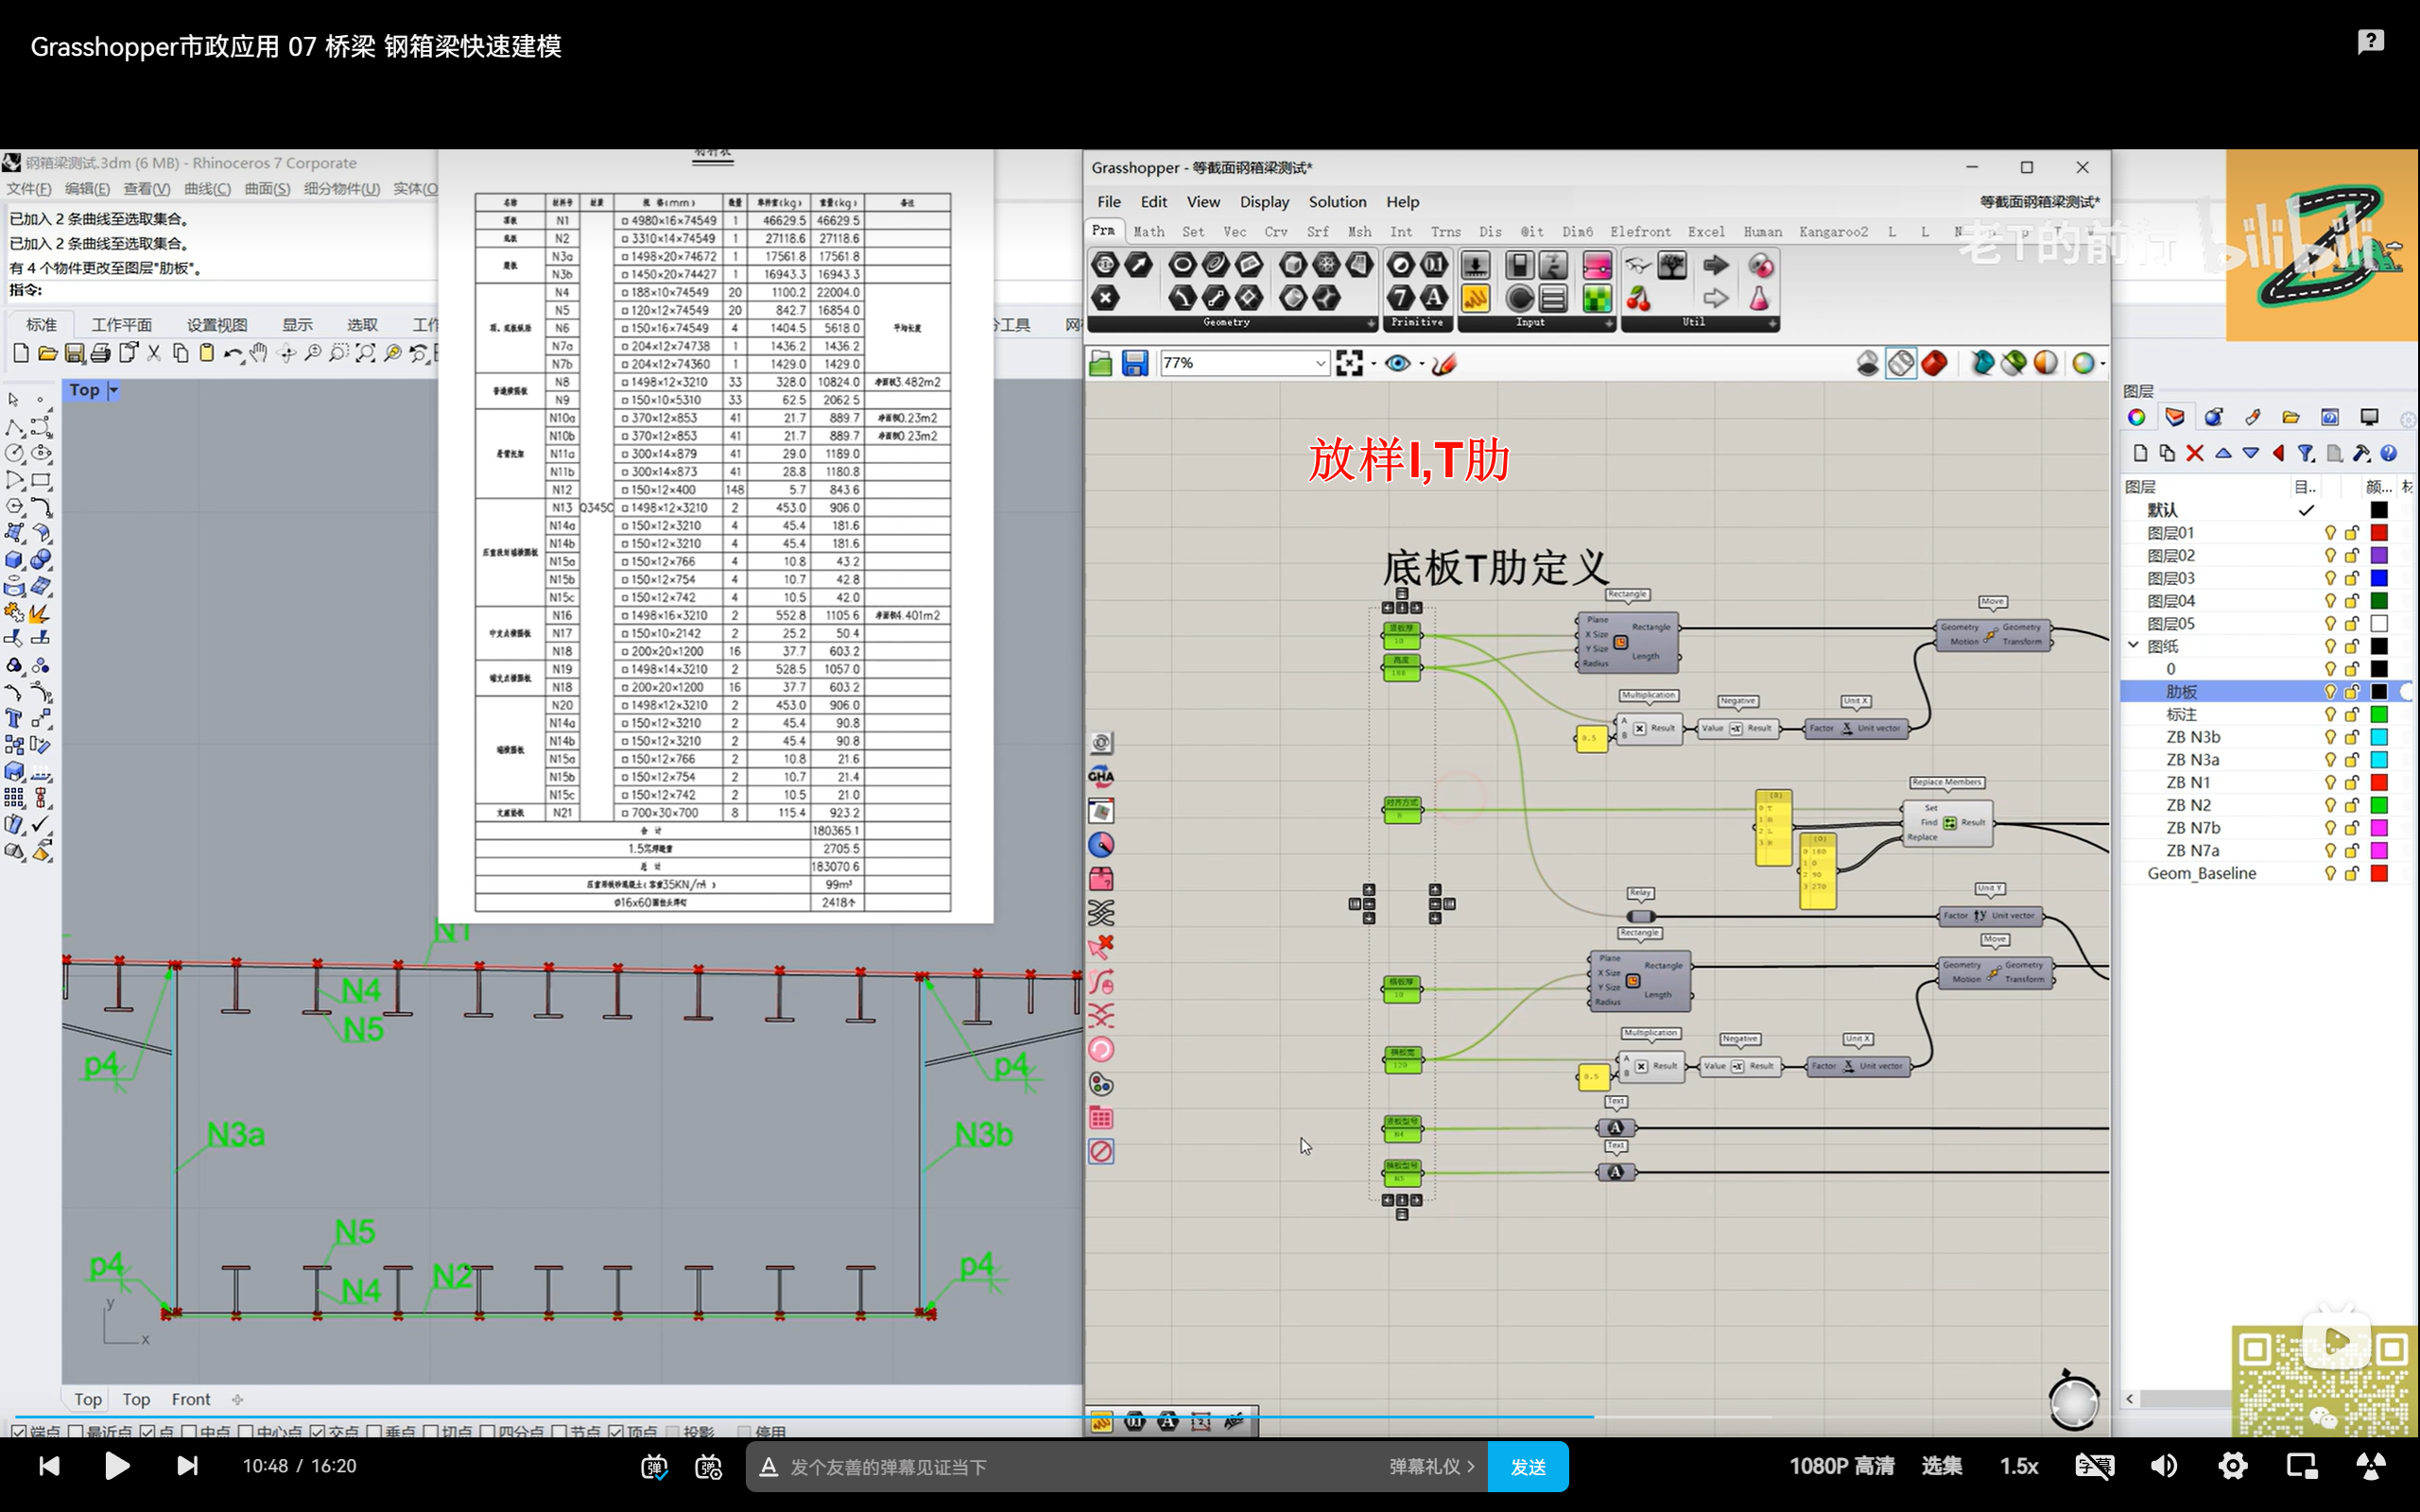Screen dimensions: 2420x1512
Task: Click the red delete layer X icon
Action: pos(2194,454)
